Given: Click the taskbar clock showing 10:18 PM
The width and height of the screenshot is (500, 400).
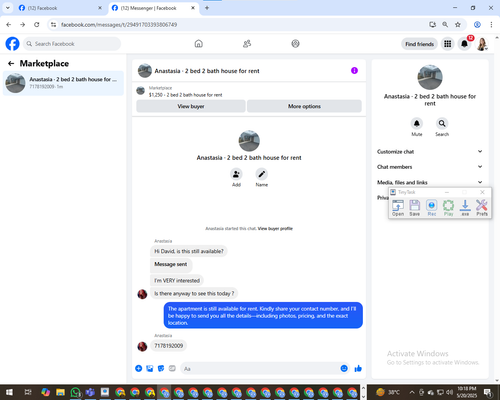Looking at the screenshot, I should click(467, 392).
